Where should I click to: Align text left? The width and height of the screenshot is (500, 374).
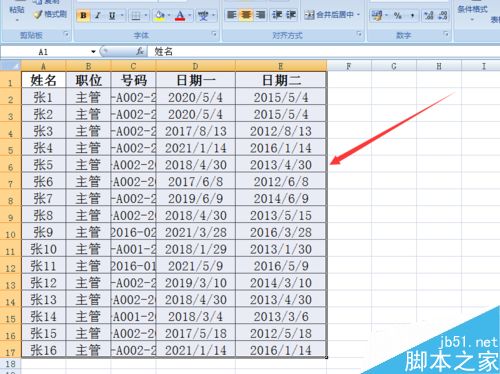pyautogui.click(x=231, y=15)
